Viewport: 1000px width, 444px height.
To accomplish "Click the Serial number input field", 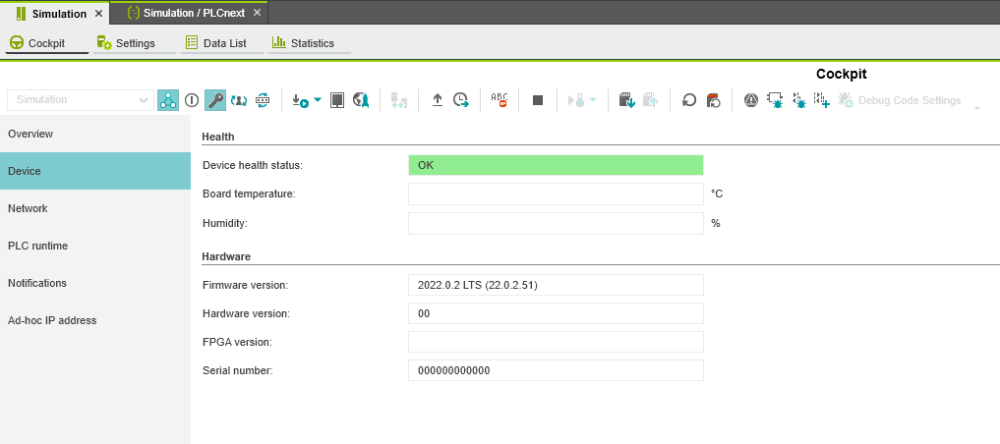I will pos(555,371).
